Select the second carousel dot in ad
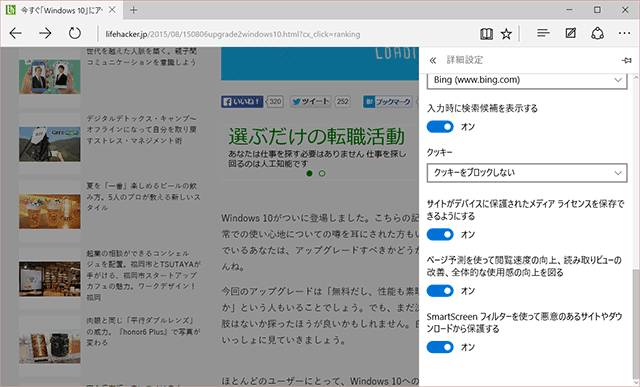Screen dimensions: 640x387 [322, 173]
